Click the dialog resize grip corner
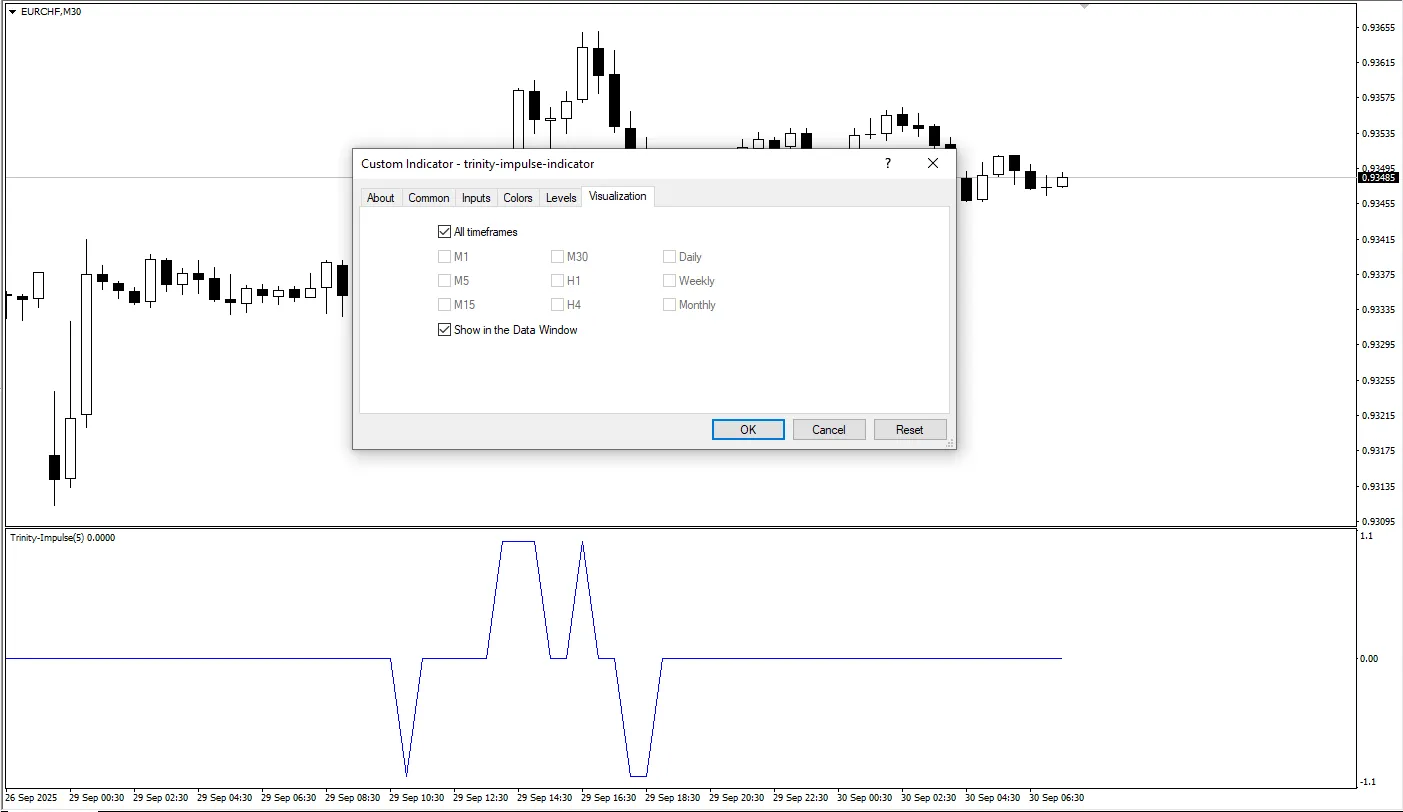The height and width of the screenshot is (812, 1403). coord(949,442)
